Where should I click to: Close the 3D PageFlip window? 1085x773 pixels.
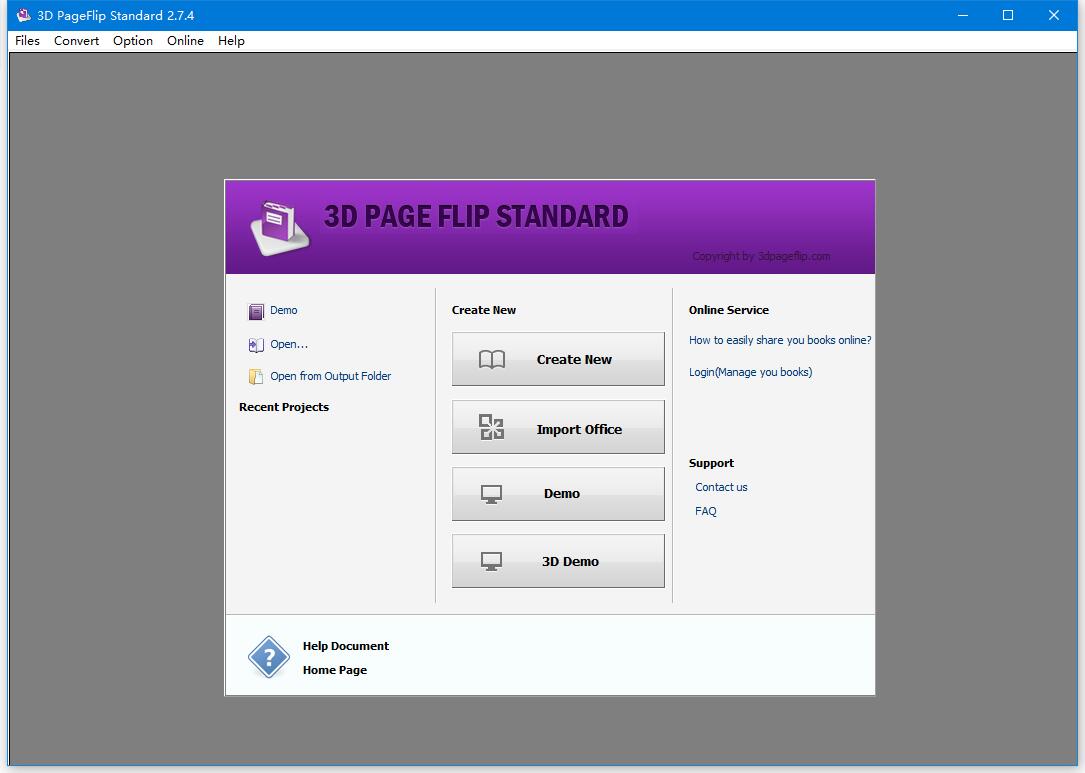coord(1053,15)
